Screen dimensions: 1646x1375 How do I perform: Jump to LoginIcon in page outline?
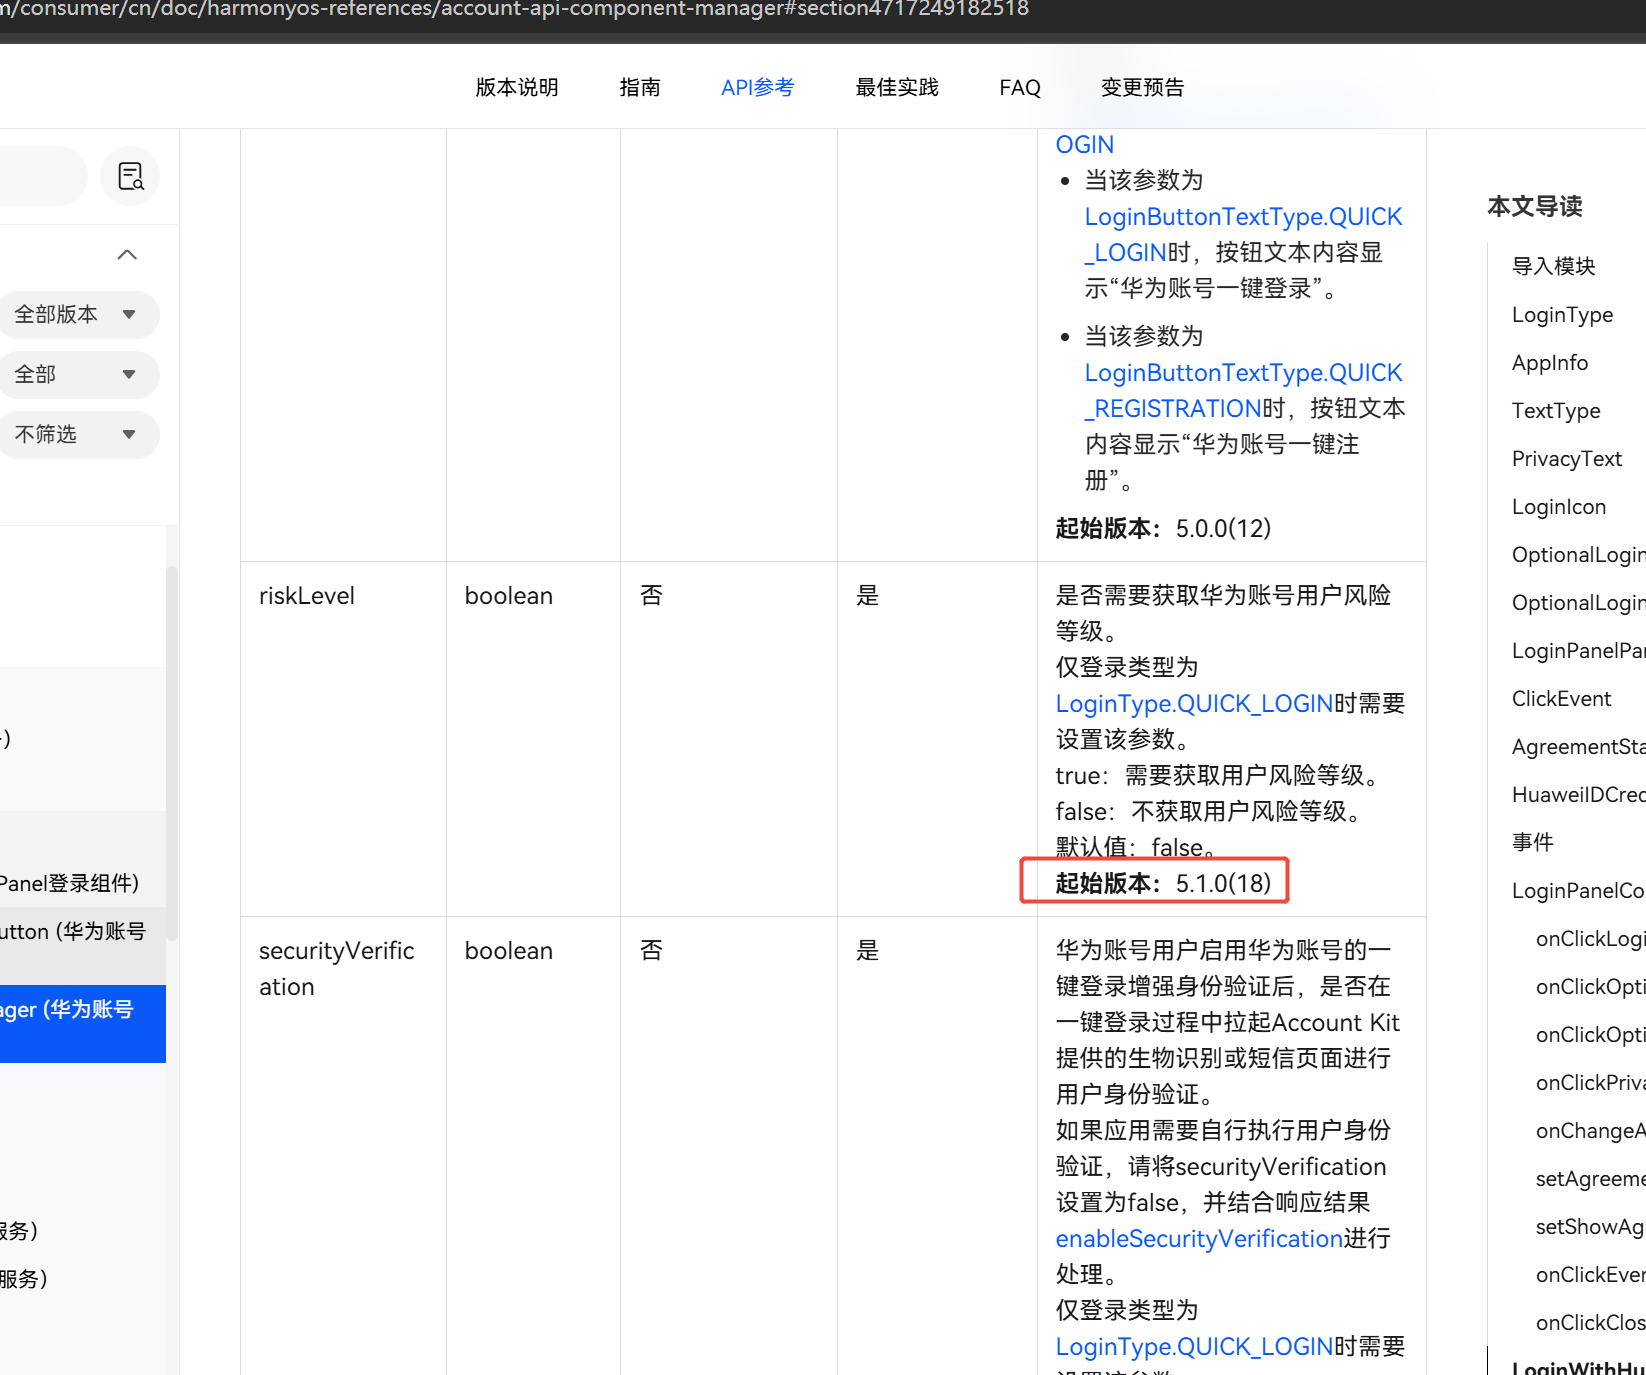[x=1559, y=507]
